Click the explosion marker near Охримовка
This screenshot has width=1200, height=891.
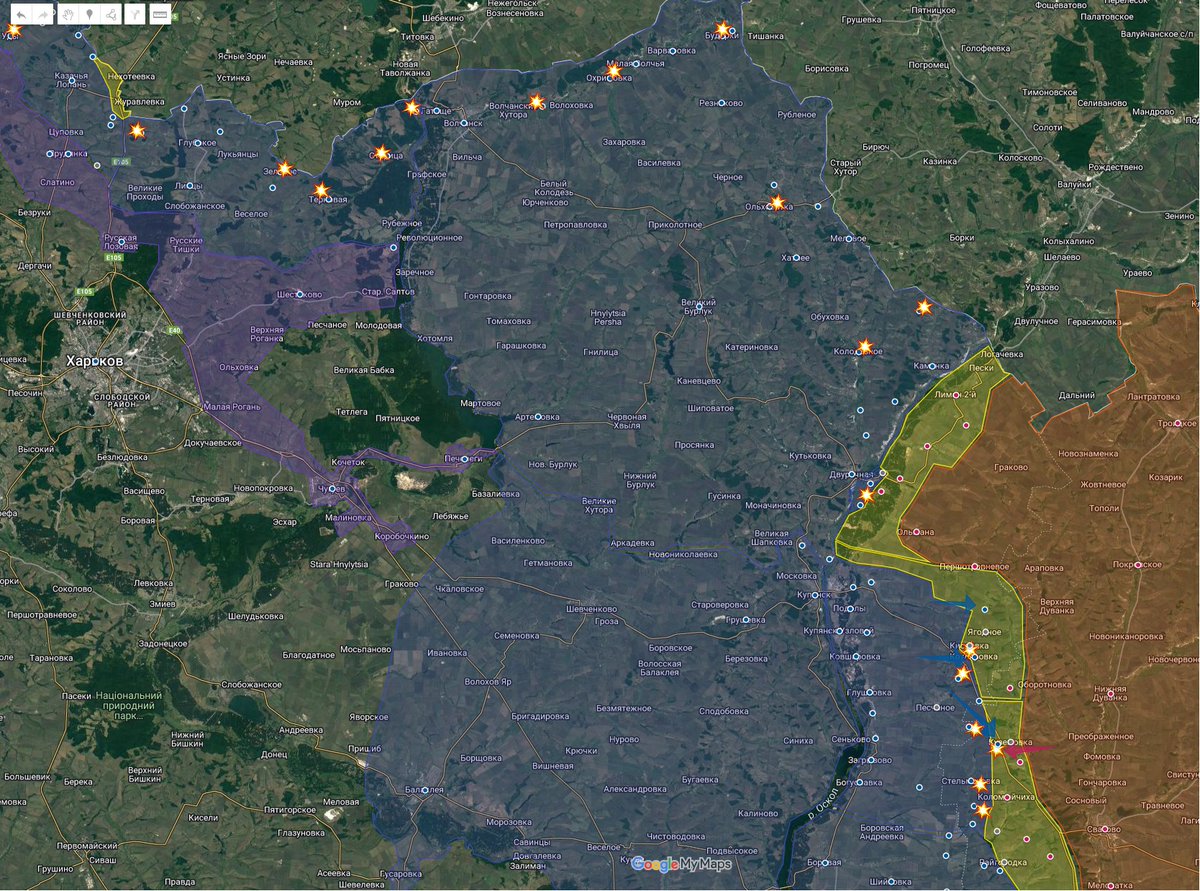tap(615, 70)
